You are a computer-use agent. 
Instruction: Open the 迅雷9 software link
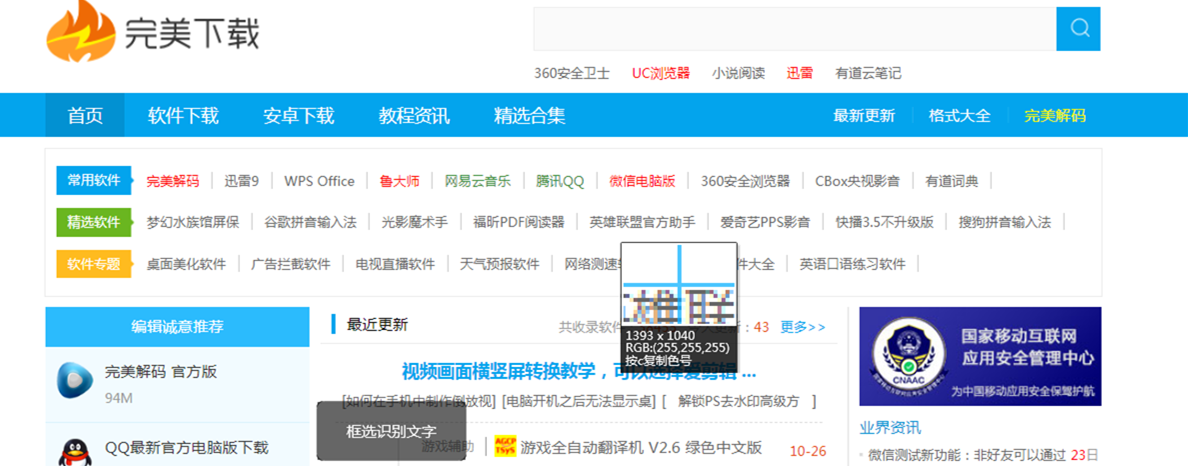242,181
